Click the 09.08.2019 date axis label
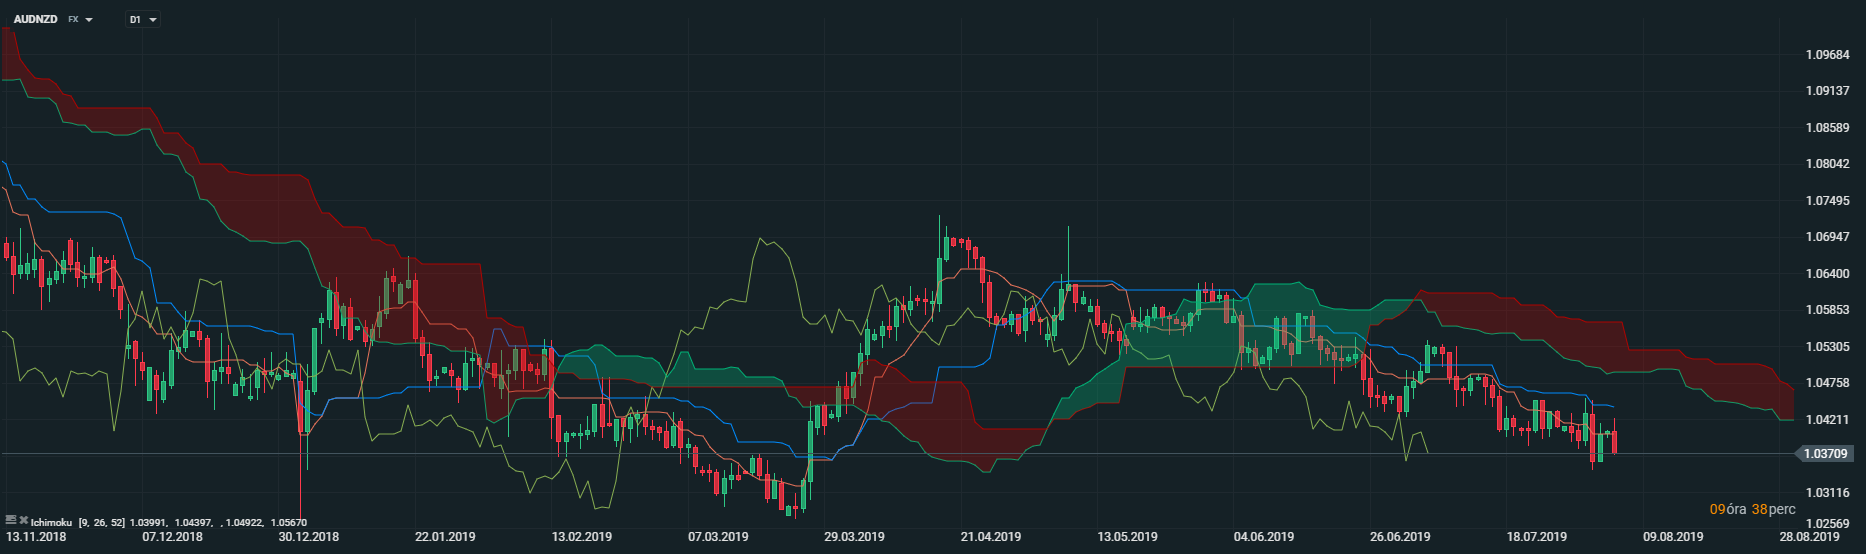Image resolution: width=1866 pixels, height=554 pixels. pos(1673,537)
